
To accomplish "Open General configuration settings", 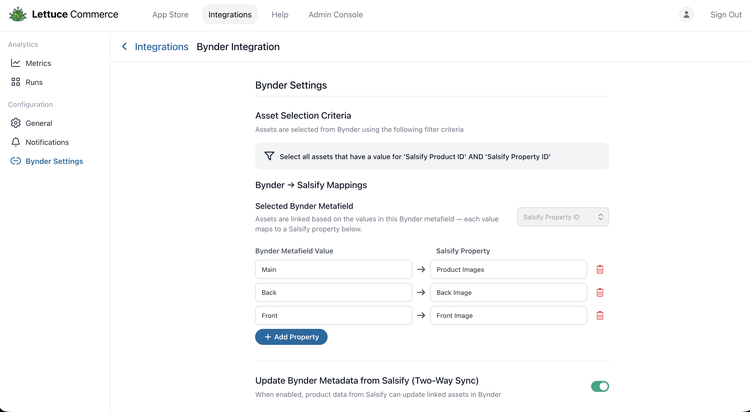I will click(38, 123).
